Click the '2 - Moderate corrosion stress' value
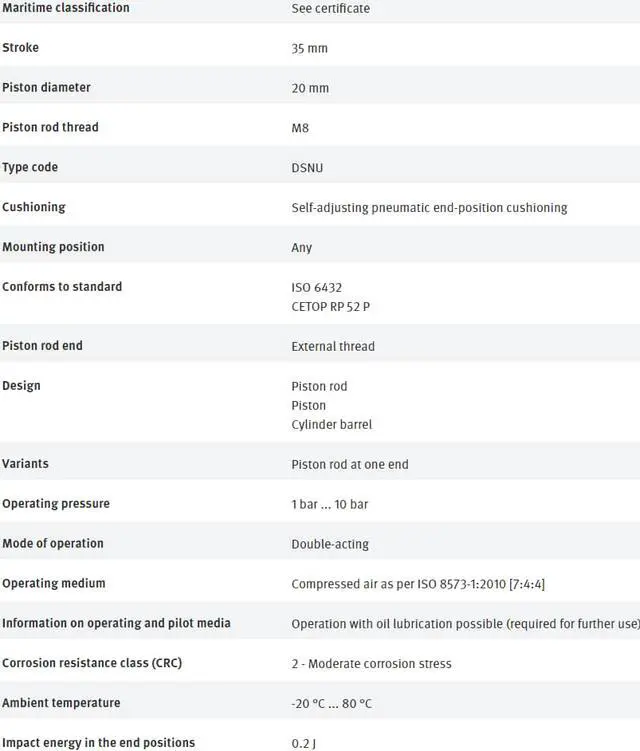 tap(371, 664)
